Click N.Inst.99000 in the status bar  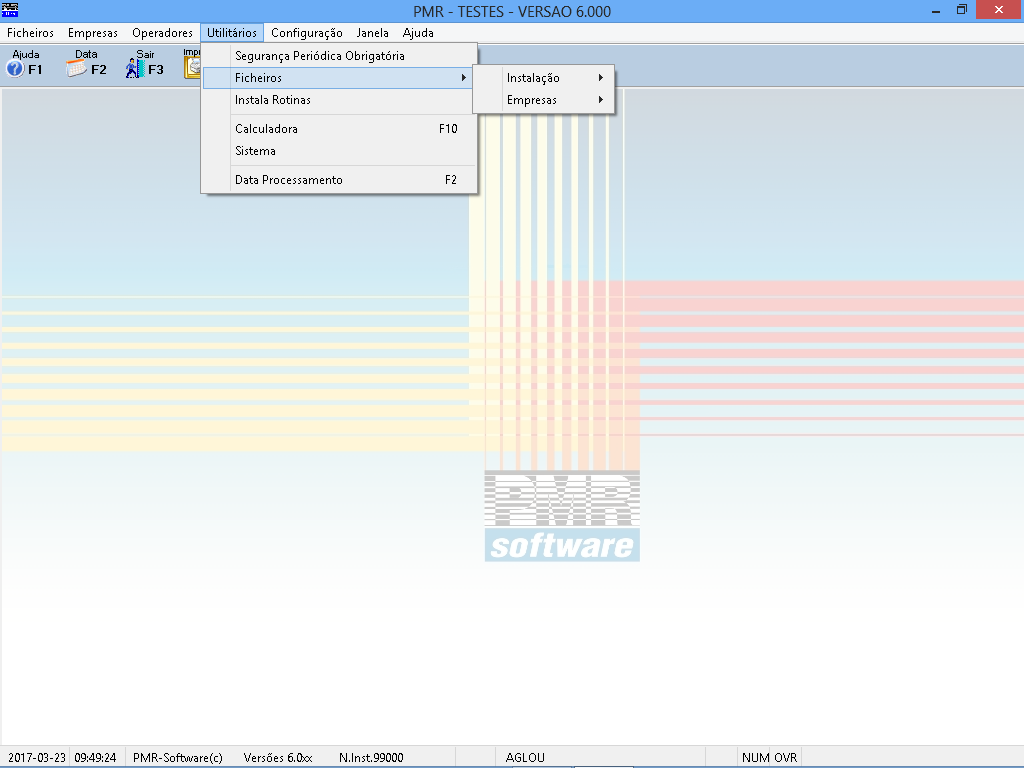tap(371, 758)
